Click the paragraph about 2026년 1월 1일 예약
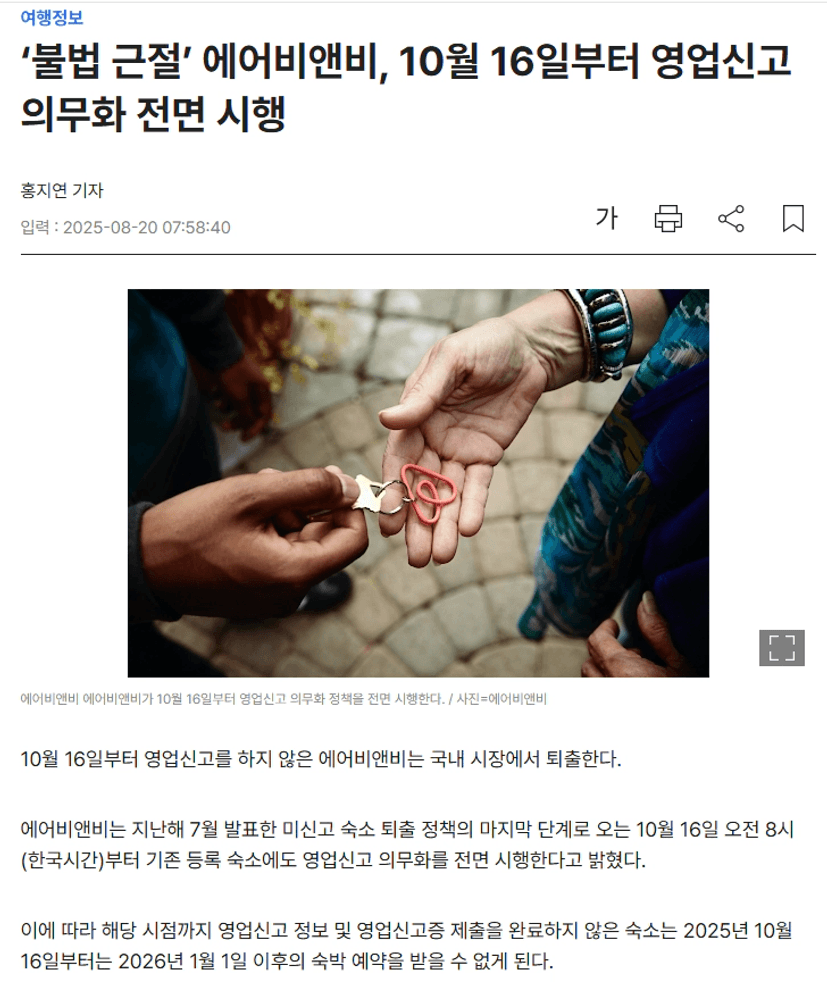The height and width of the screenshot is (993, 827). (x=407, y=946)
